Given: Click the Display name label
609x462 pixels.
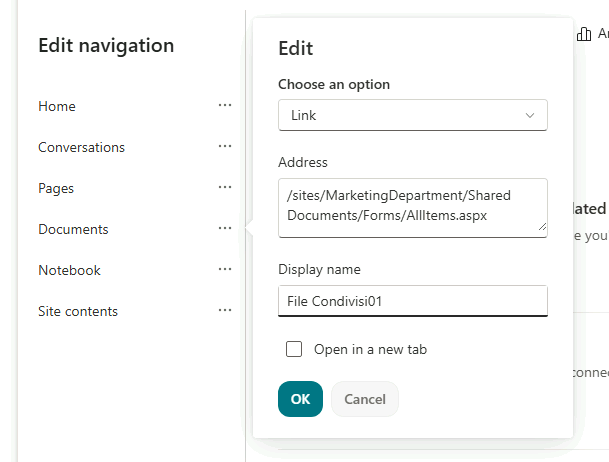Looking at the screenshot, I should click(x=319, y=269).
